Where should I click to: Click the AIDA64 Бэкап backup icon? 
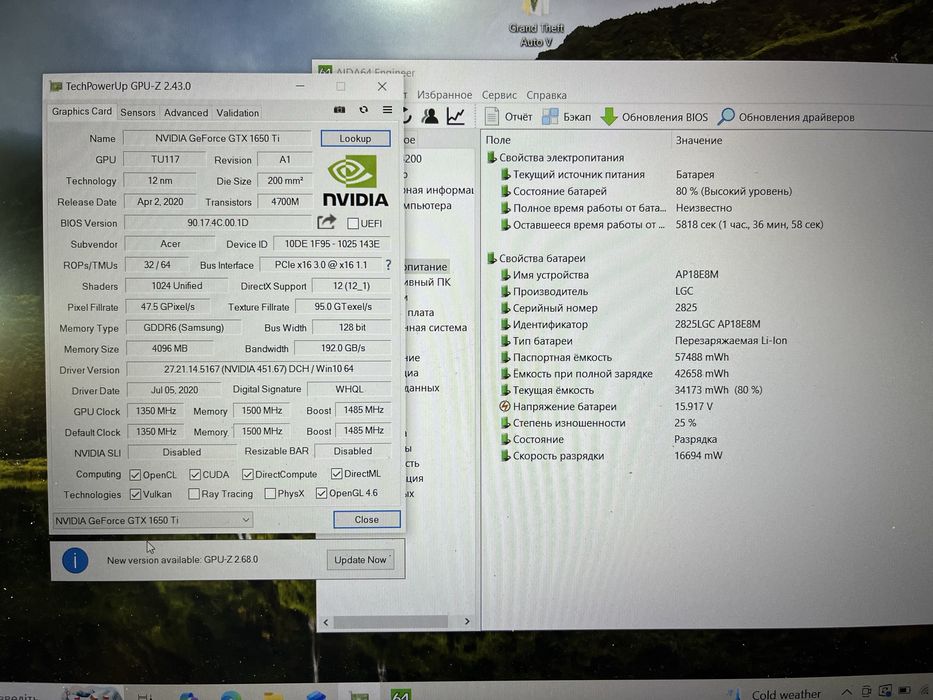click(x=550, y=117)
